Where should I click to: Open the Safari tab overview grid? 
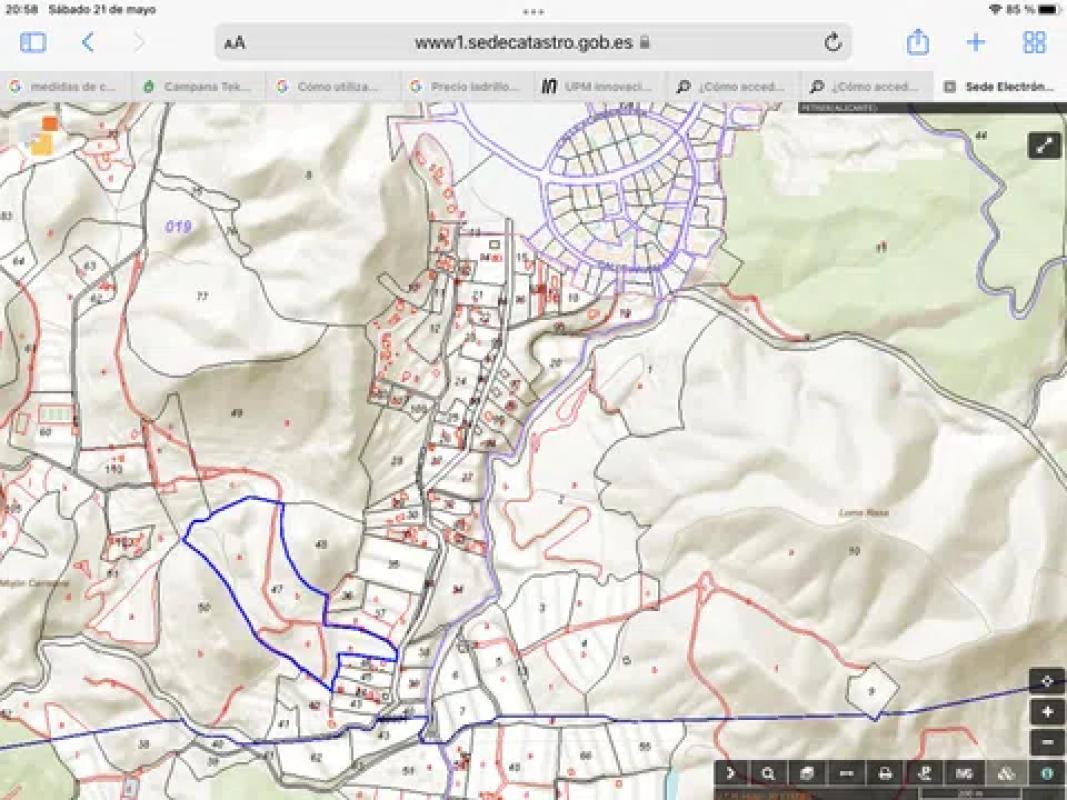(x=1034, y=42)
